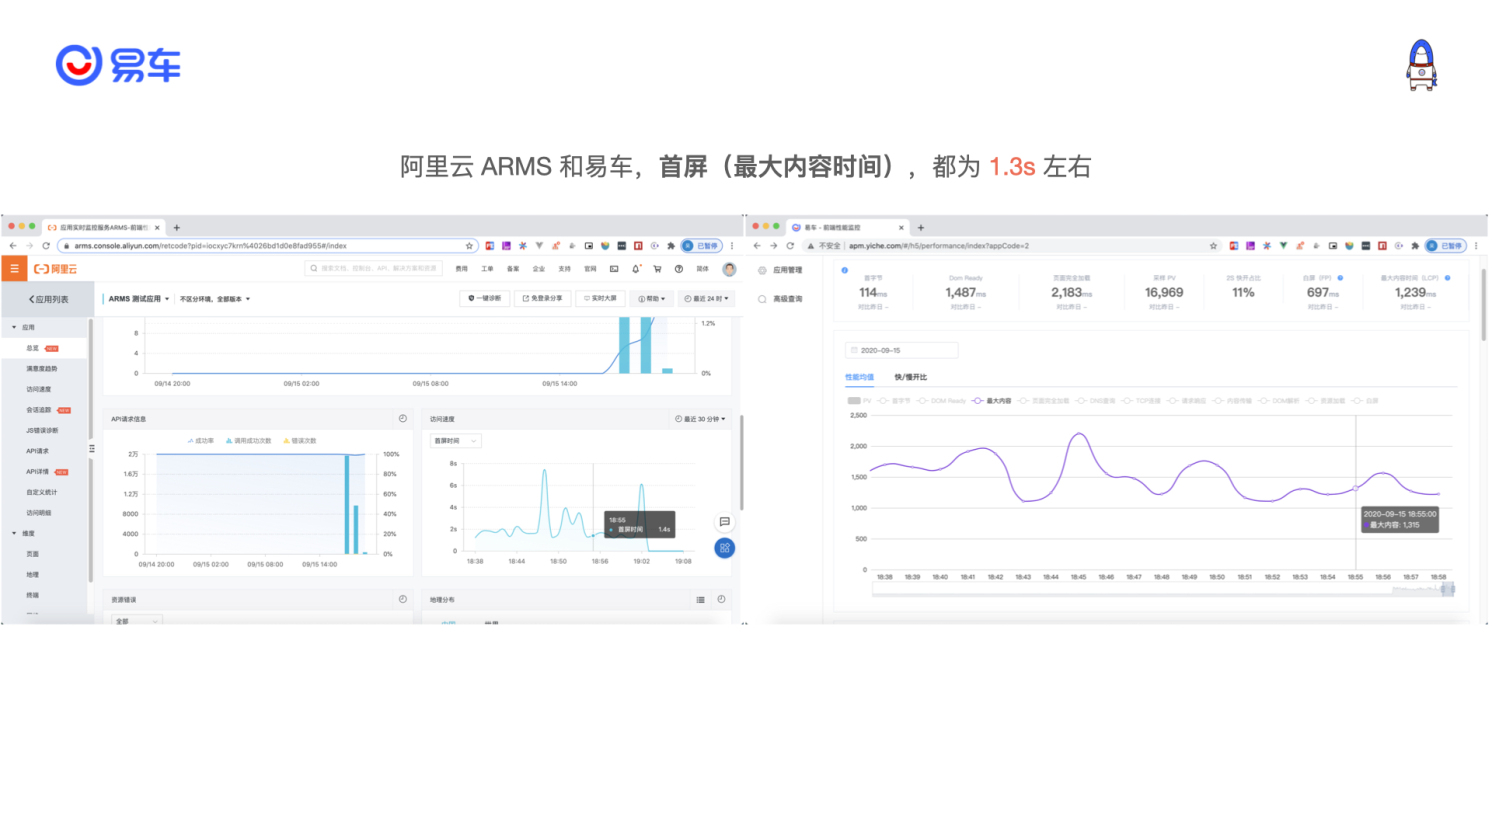
Task: Open 高级查询 in 易车 sidebar
Action: [x=780, y=299]
